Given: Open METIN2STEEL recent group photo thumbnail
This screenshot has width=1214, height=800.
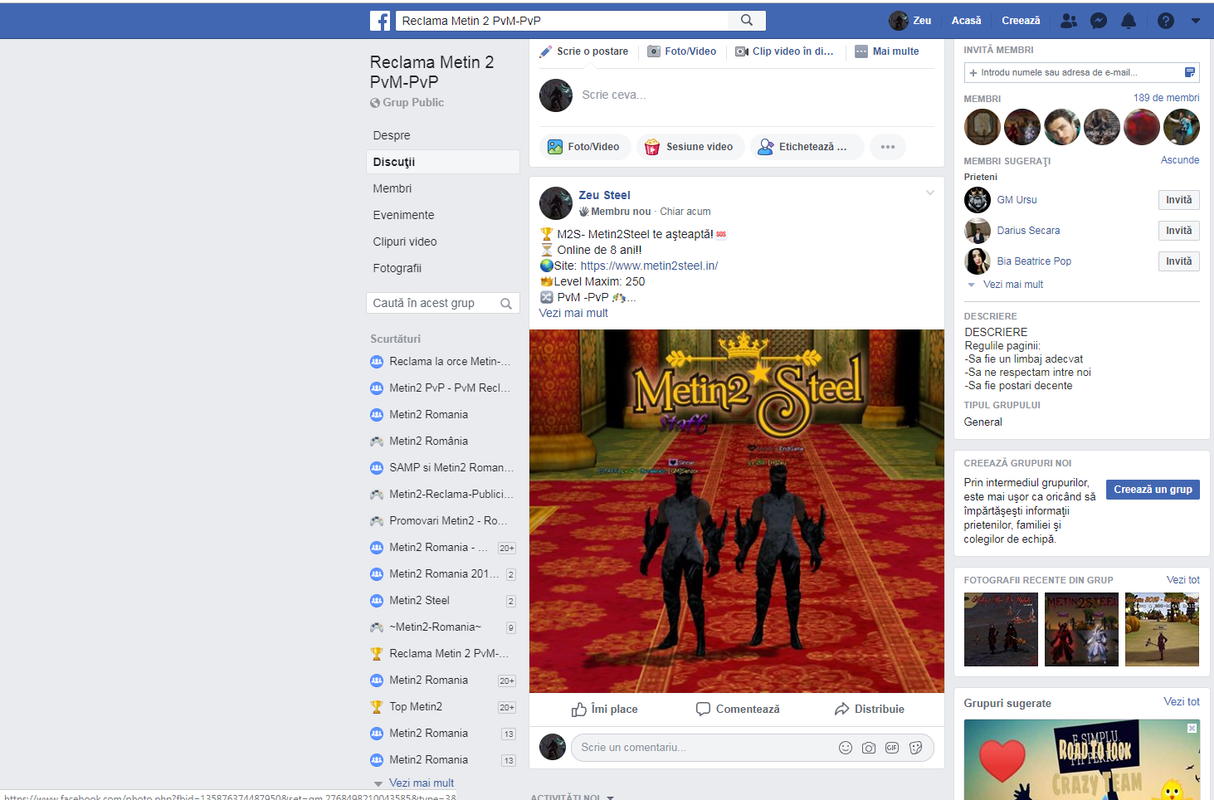Looking at the screenshot, I should (1081, 629).
